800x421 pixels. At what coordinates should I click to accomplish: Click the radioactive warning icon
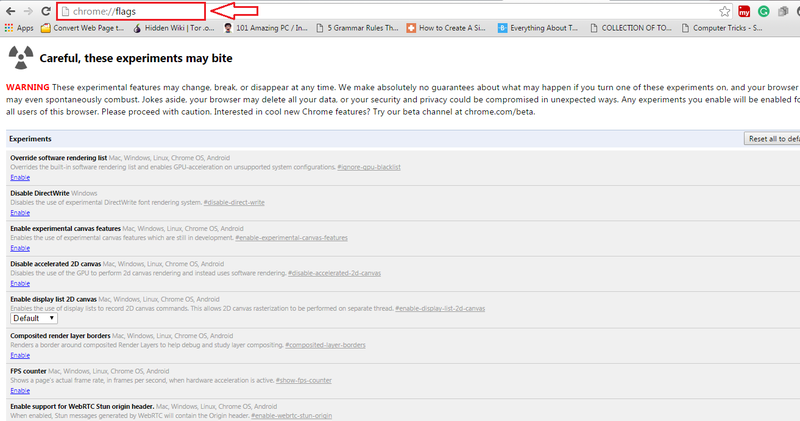click(20, 57)
